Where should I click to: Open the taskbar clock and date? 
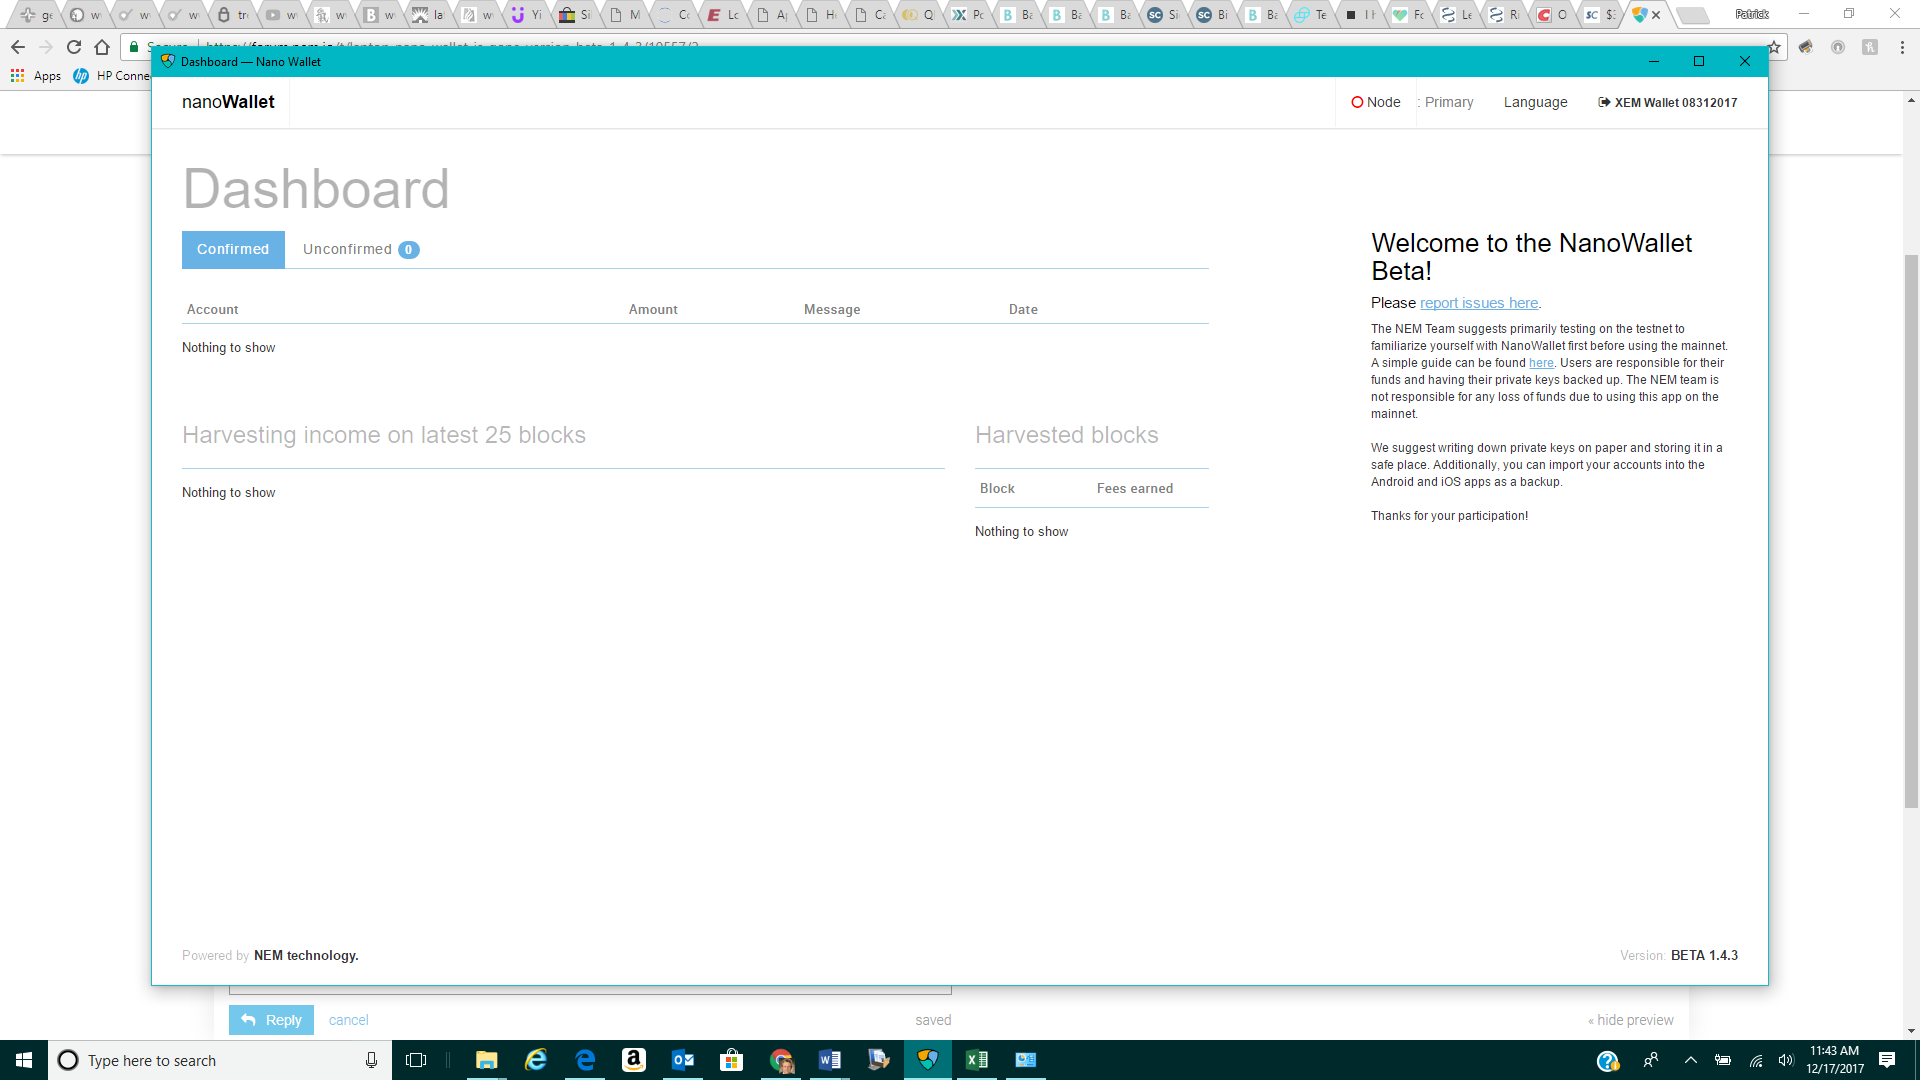pyautogui.click(x=1835, y=1060)
